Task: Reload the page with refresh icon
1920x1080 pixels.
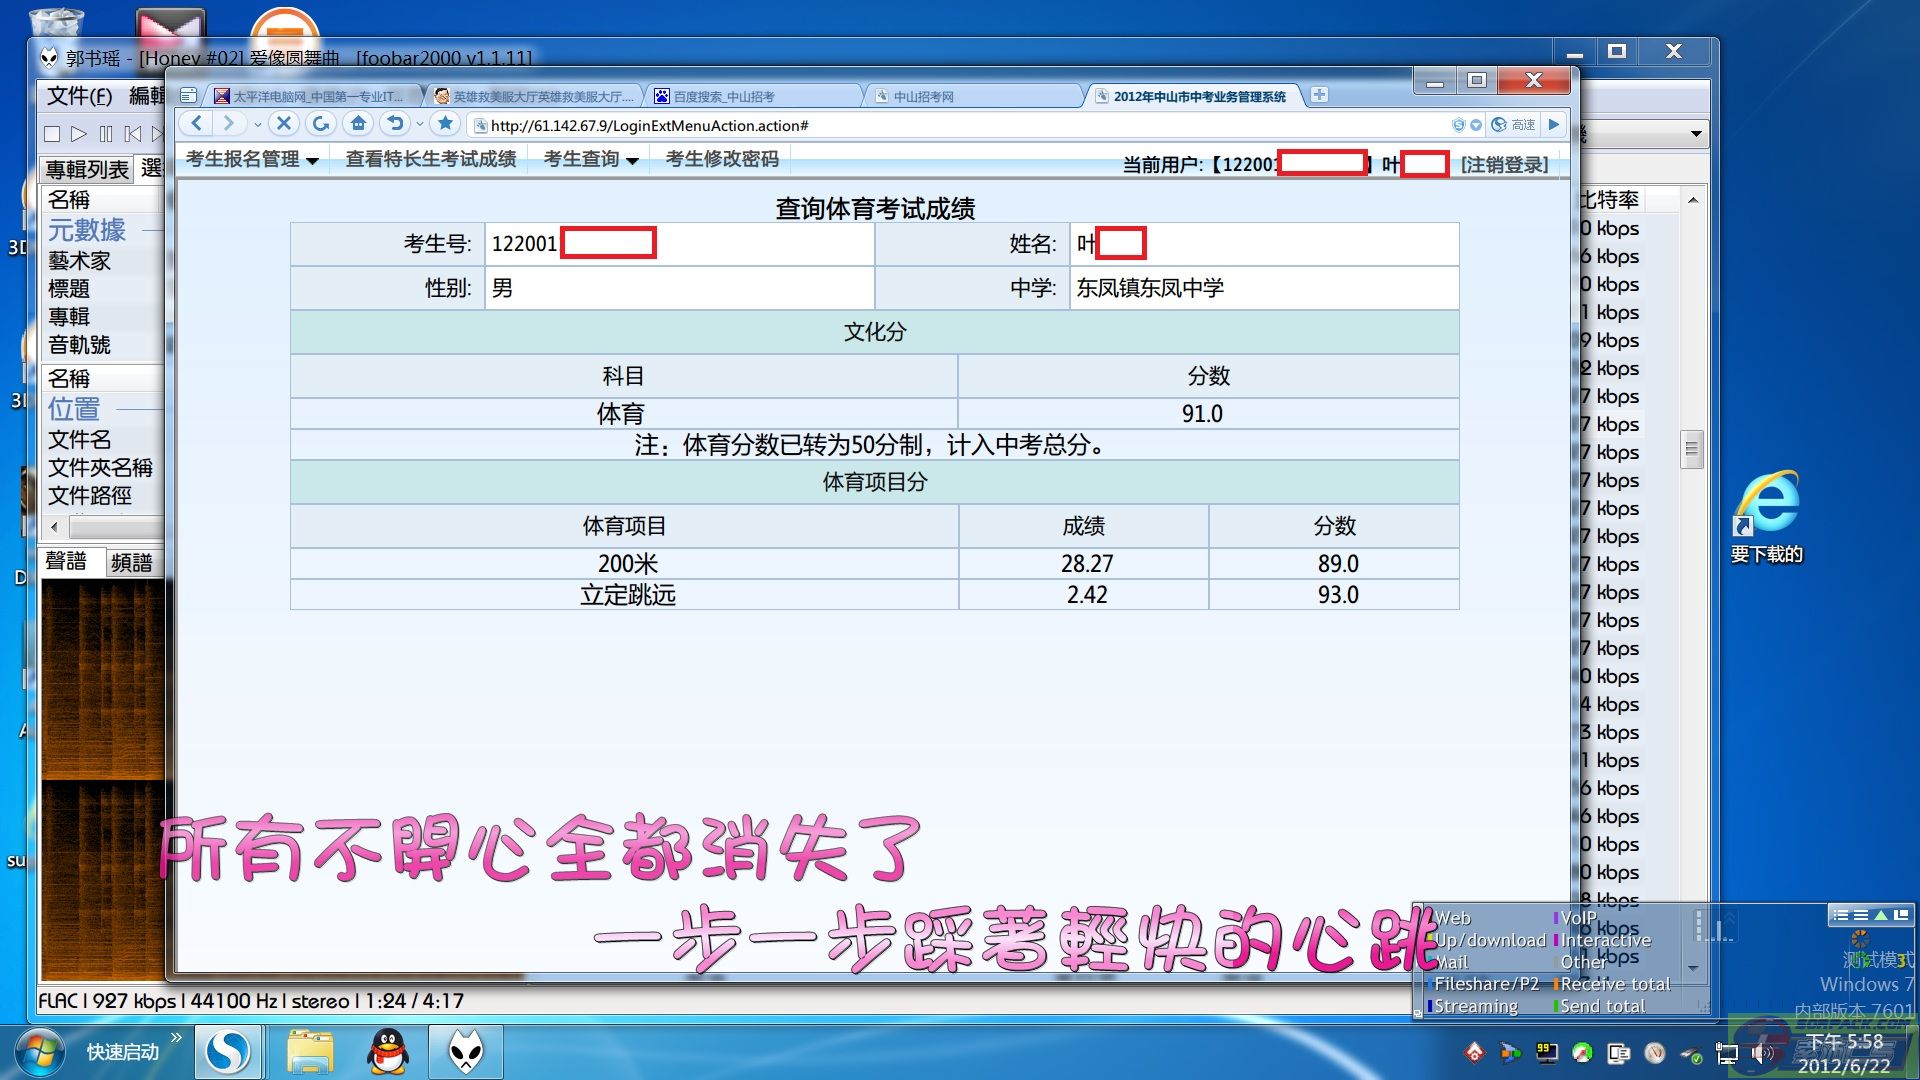Action: click(x=321, y=124)
